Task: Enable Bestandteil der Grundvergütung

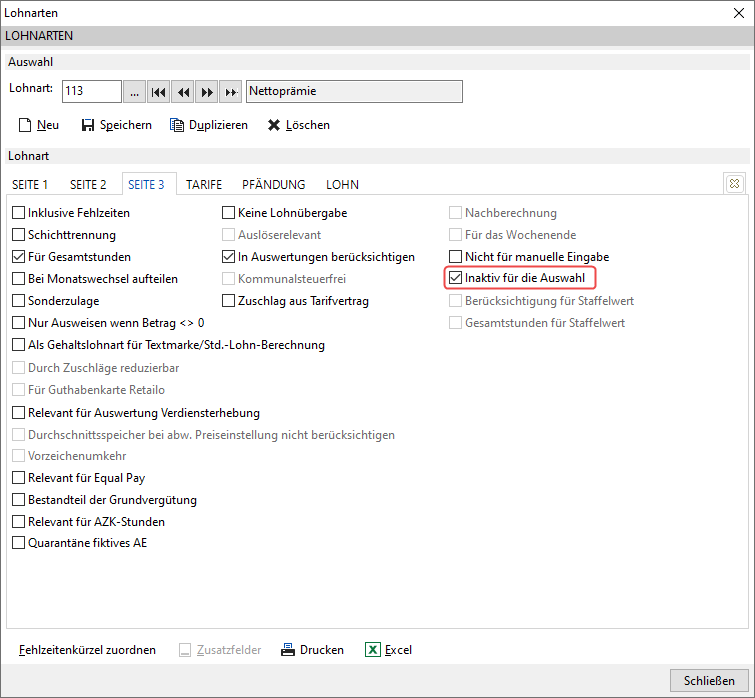Action: point(18,500)
